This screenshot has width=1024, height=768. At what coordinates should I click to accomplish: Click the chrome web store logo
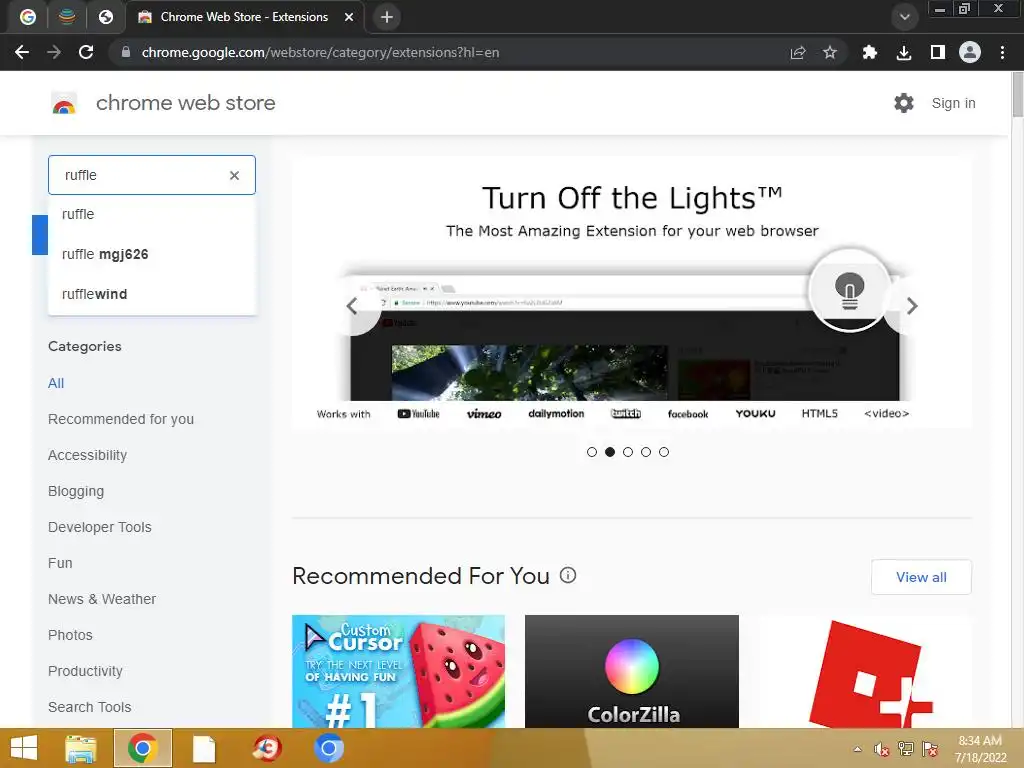[64, 103]
